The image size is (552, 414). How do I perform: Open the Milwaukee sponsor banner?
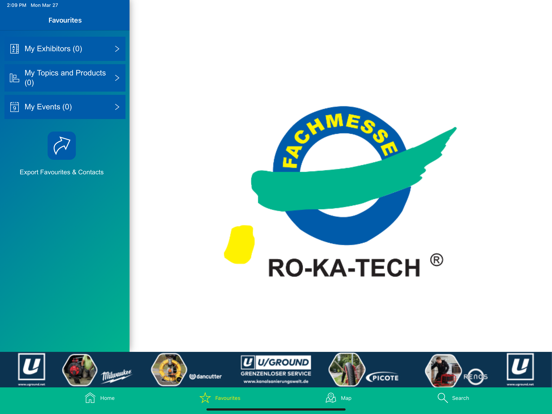[97, 370]
